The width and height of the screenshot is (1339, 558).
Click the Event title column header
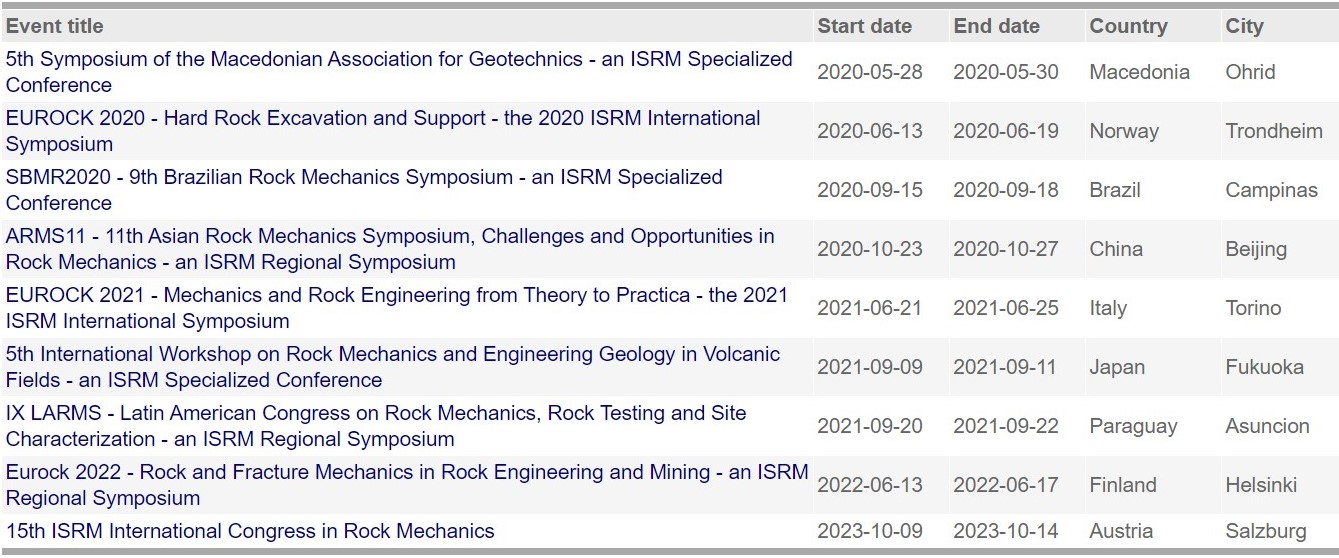pyautogui.click(x=55, y=26)
